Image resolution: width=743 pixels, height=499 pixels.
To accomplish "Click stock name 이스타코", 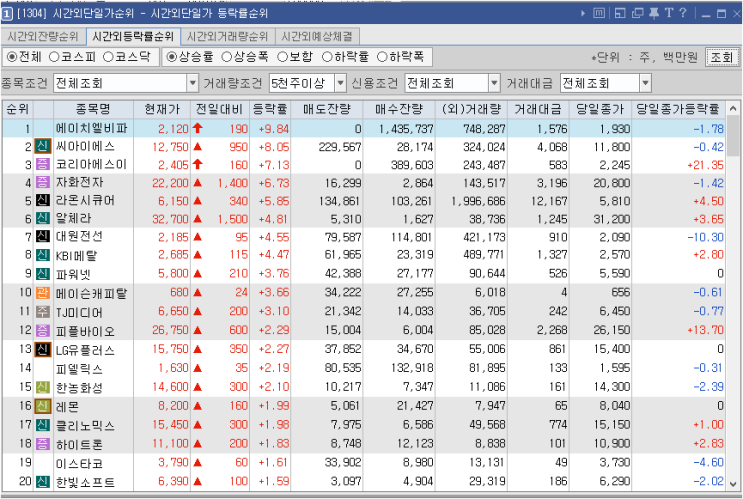I will [79, 463].
